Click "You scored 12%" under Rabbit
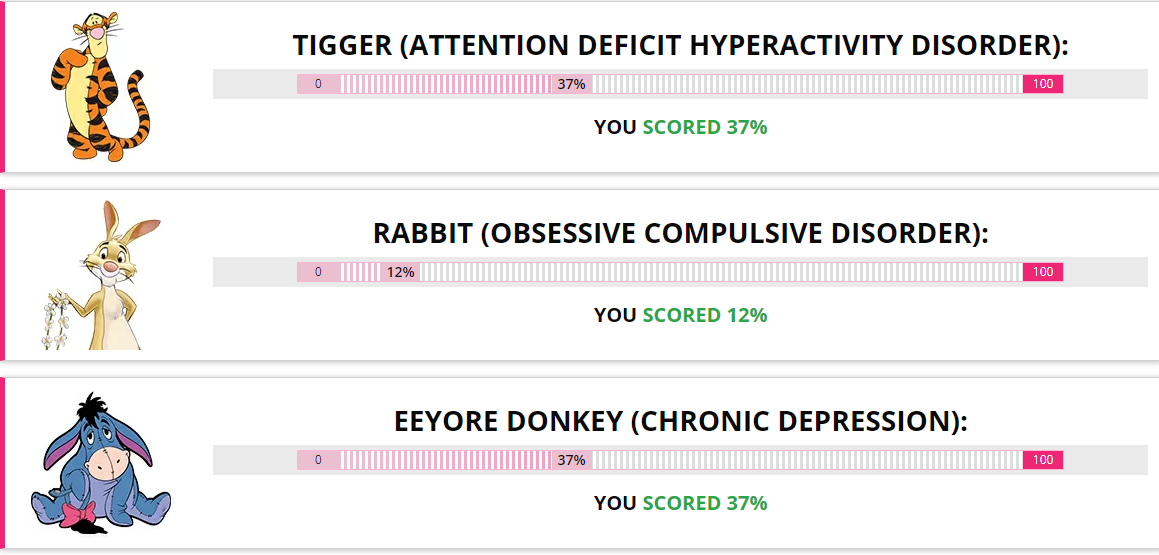 [680, 315]
